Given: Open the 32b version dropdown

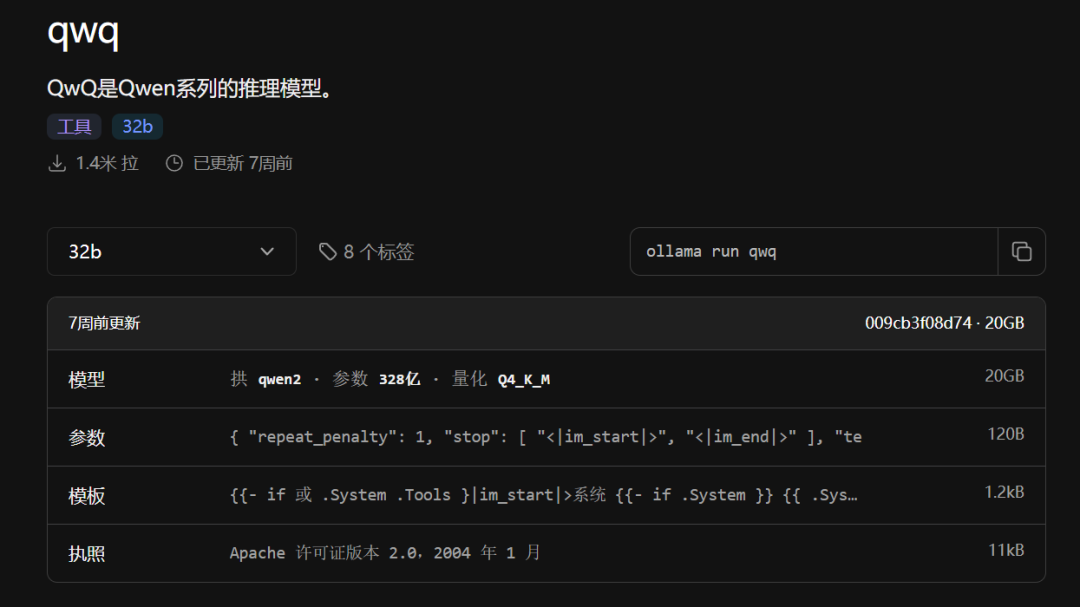Looking at the screenshot, I should tap(171, 251).
